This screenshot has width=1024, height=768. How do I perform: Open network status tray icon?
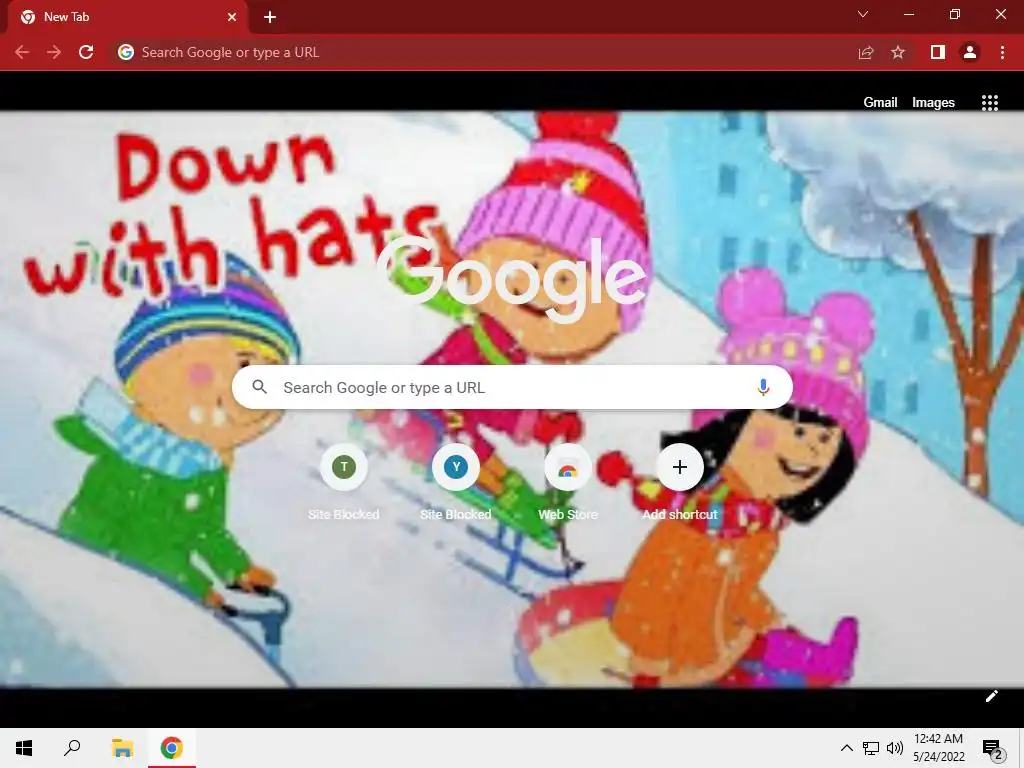pyautogui.click(x=871, y=748)
